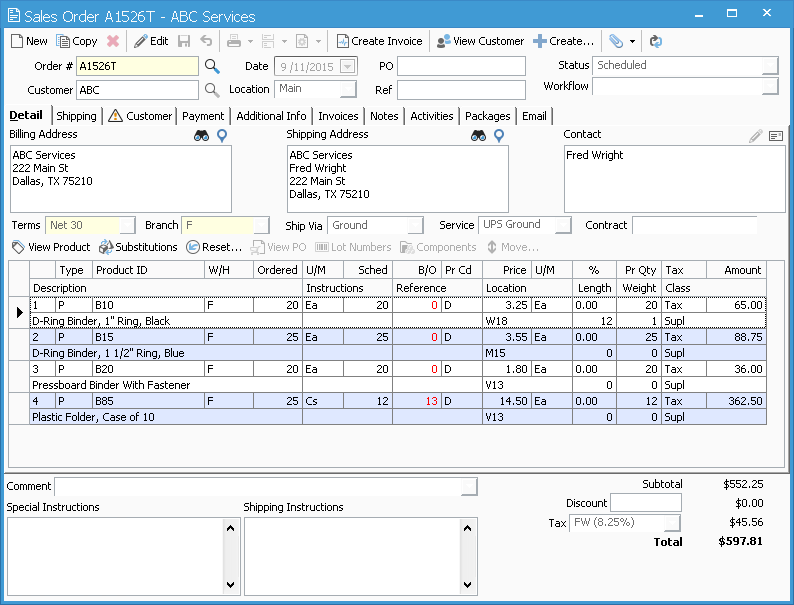Switch to the Email tab
Image resolution: width=794 pixels, height=605 pixels.
(534, 116)
